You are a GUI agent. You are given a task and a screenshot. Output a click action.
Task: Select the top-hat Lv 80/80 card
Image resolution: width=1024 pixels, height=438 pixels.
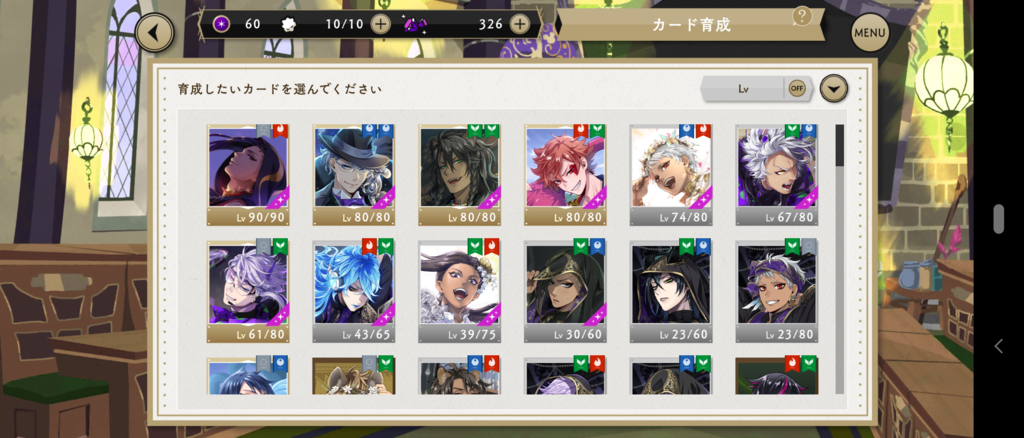353,174
